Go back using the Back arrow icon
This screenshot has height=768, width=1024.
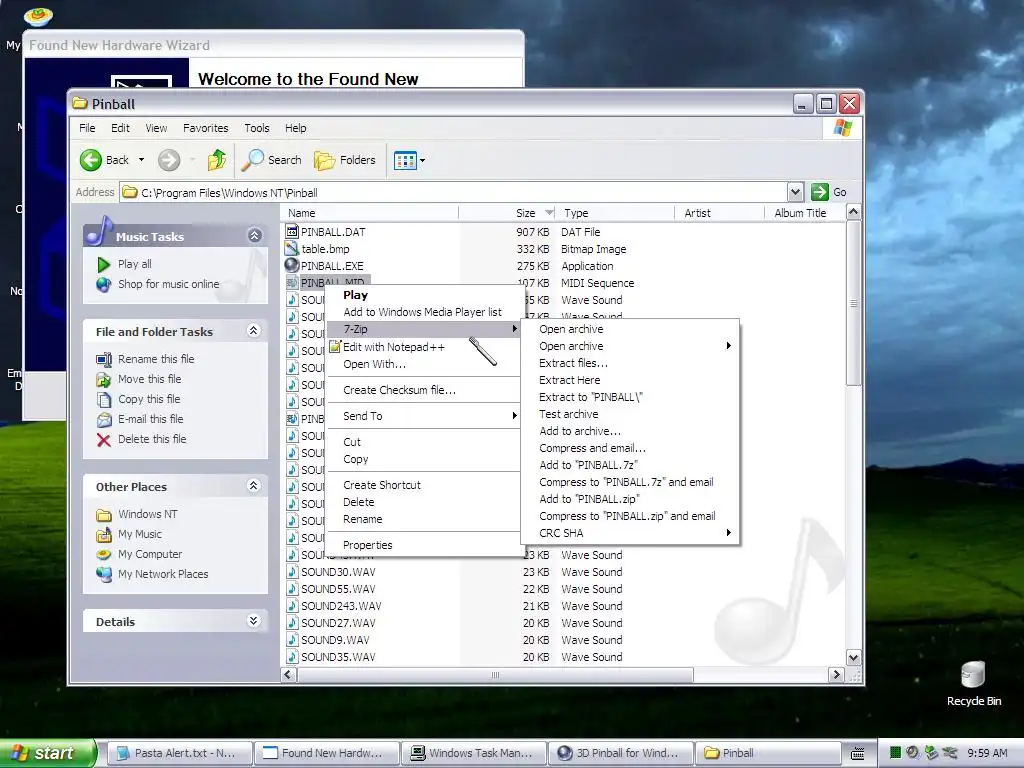(x=91, y=160)
